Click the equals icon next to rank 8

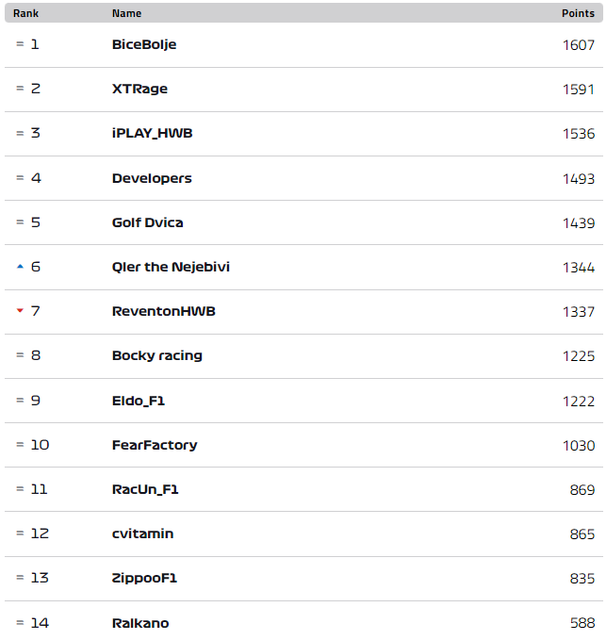(x=20, y=355)
